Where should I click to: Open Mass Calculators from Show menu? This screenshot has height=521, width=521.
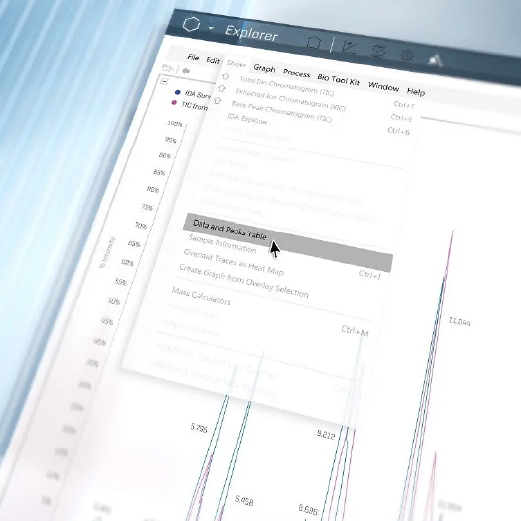click(x=201, y=296)
